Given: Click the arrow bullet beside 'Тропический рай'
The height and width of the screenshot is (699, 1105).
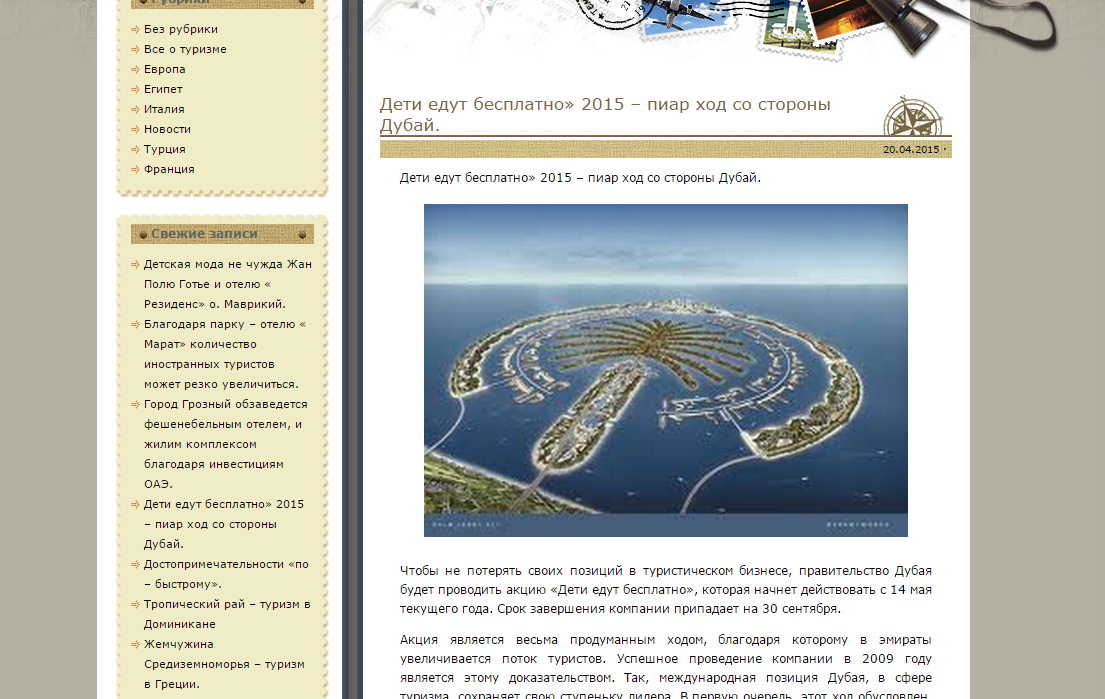Looking at the screenshot, I should pyautogui.click(x=135, y=605).
